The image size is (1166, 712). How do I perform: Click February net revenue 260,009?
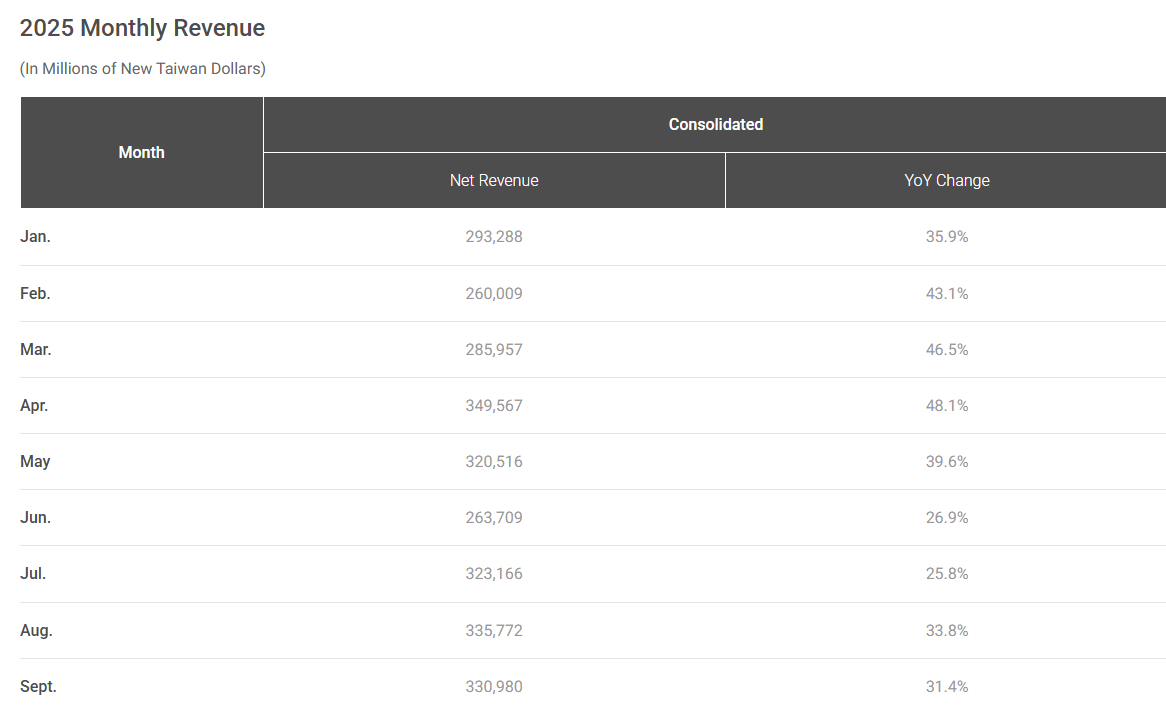click(494, 294)
